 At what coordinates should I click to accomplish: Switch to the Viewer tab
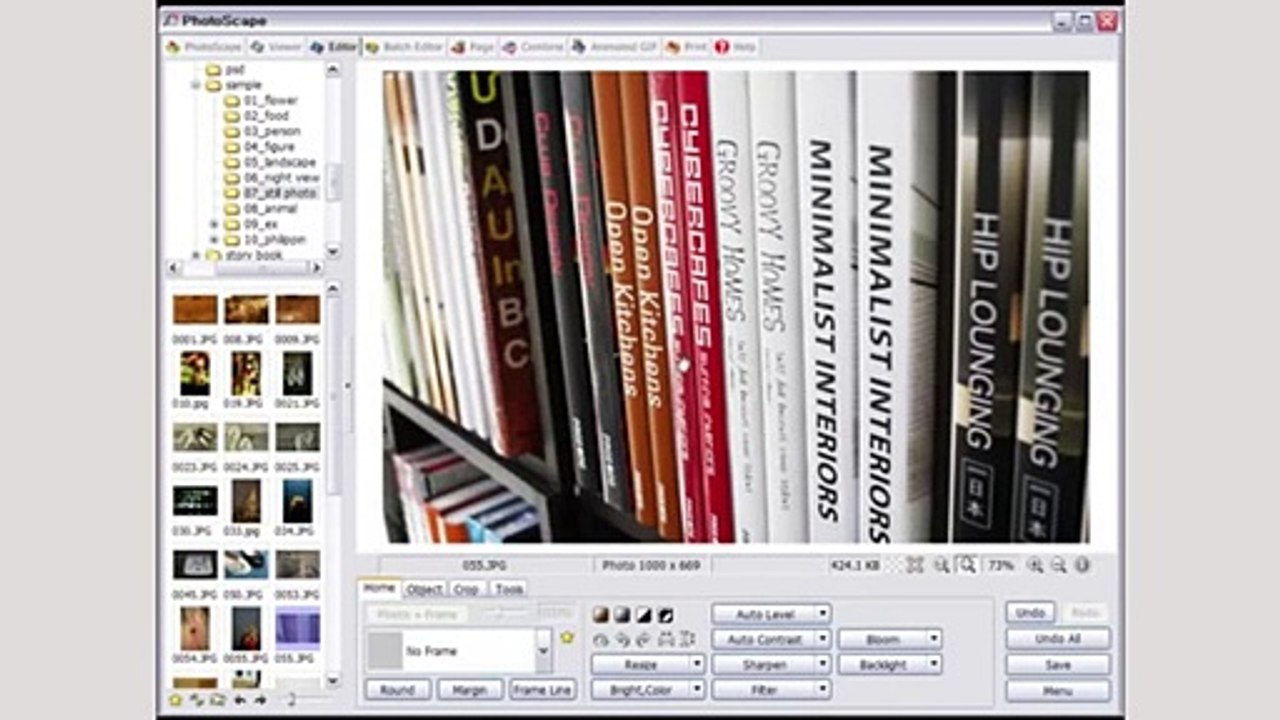(x=275, y=47)
